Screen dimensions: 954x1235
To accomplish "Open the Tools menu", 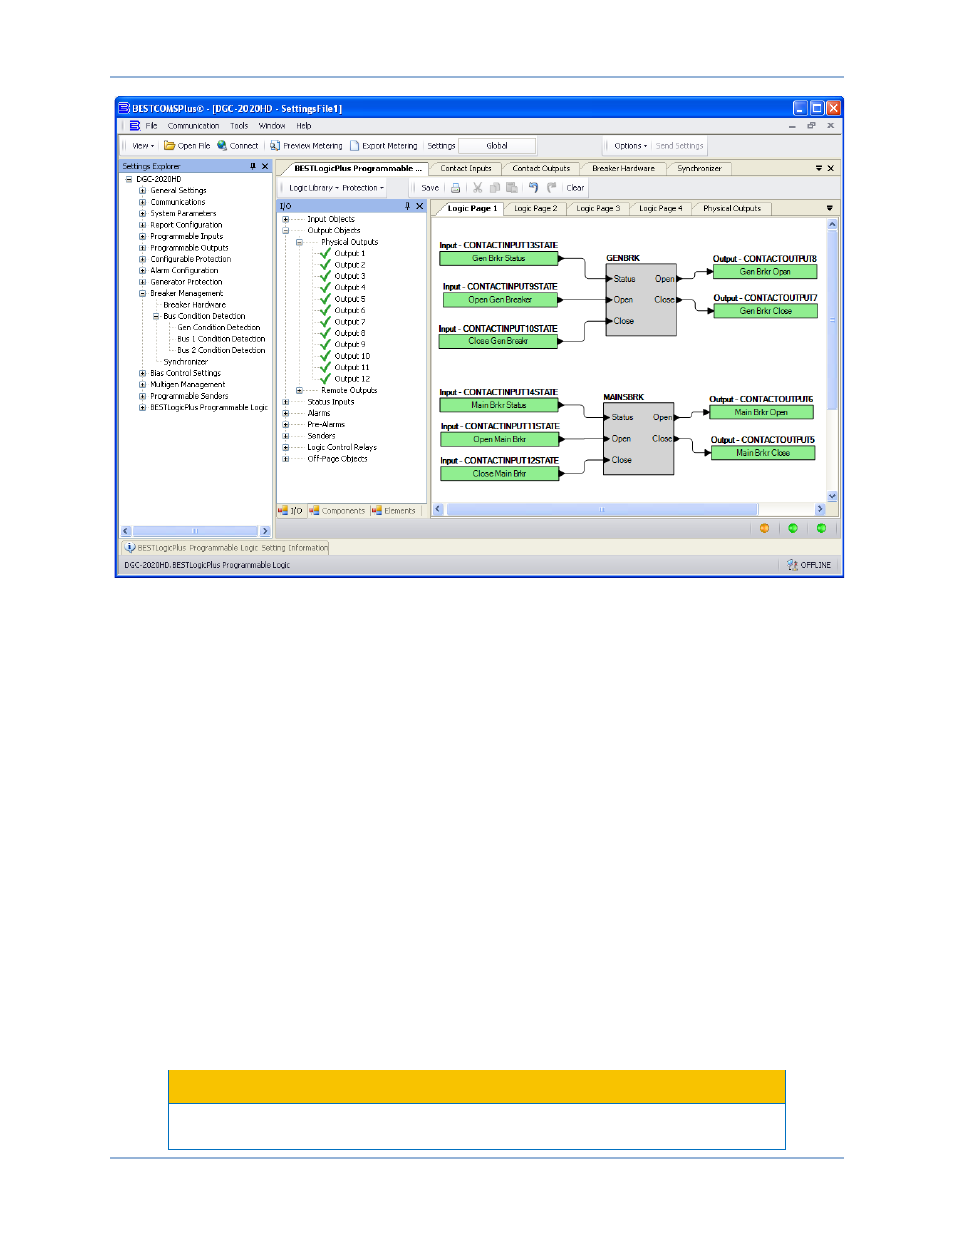I will pyautogui.click(x=239, y=126).
